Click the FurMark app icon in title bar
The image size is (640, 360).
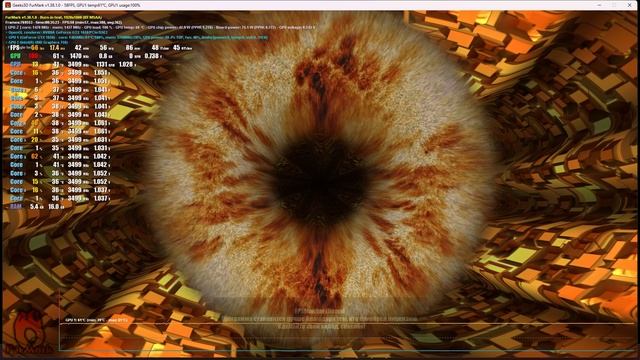click(8, 5)
